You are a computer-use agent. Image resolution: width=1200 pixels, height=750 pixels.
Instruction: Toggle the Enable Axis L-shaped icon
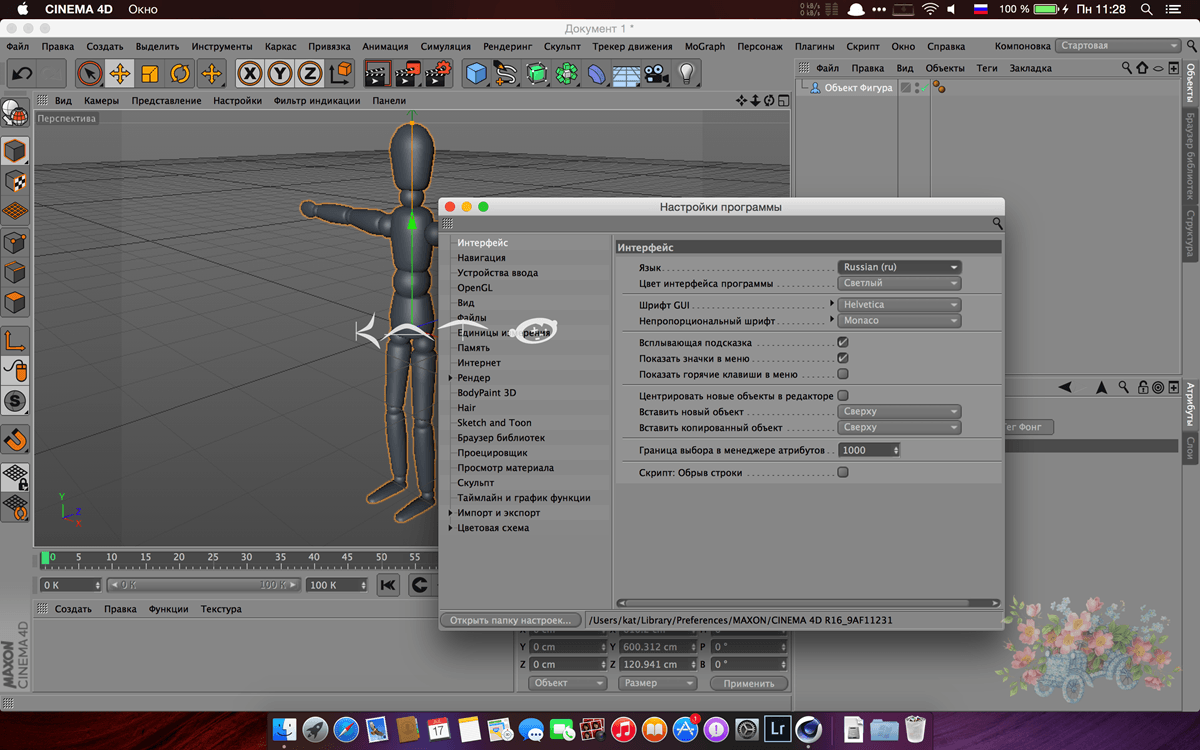point(15,341)
